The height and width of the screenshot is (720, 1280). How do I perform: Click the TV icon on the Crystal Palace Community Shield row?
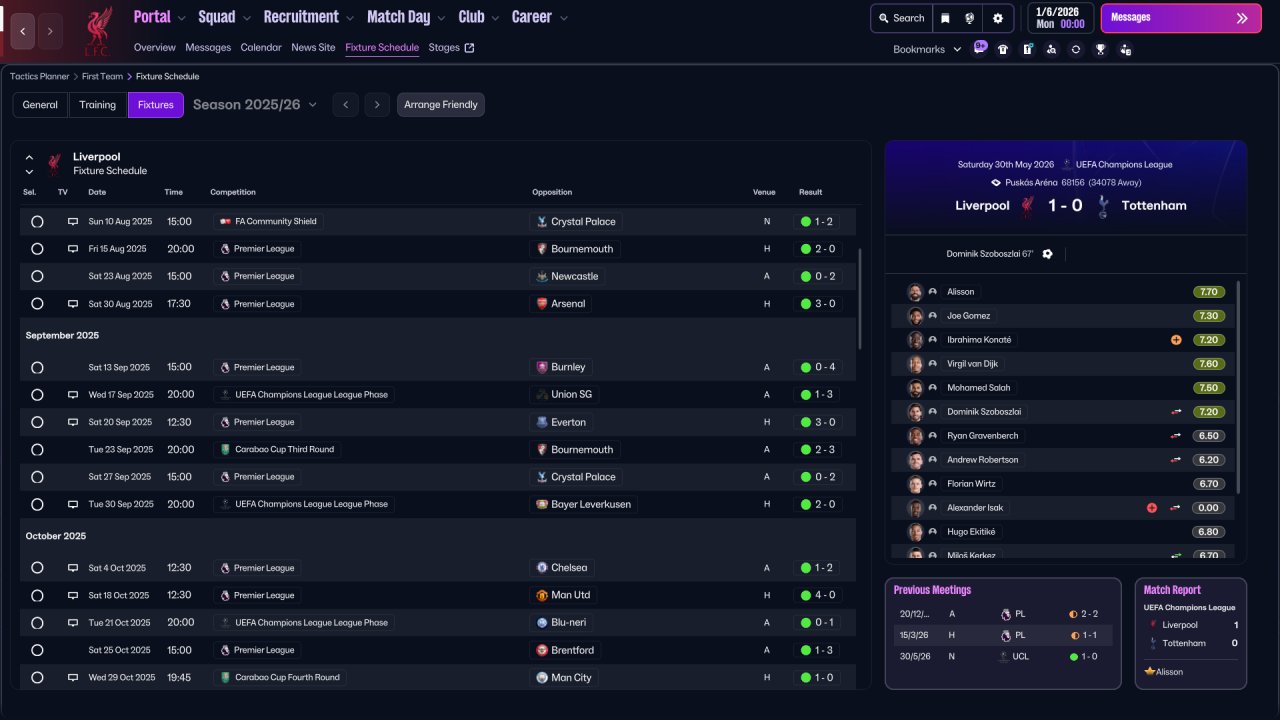73,222
